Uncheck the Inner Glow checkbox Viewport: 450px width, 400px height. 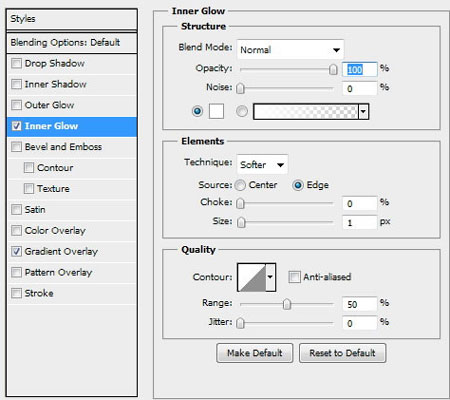click(16, 126)
